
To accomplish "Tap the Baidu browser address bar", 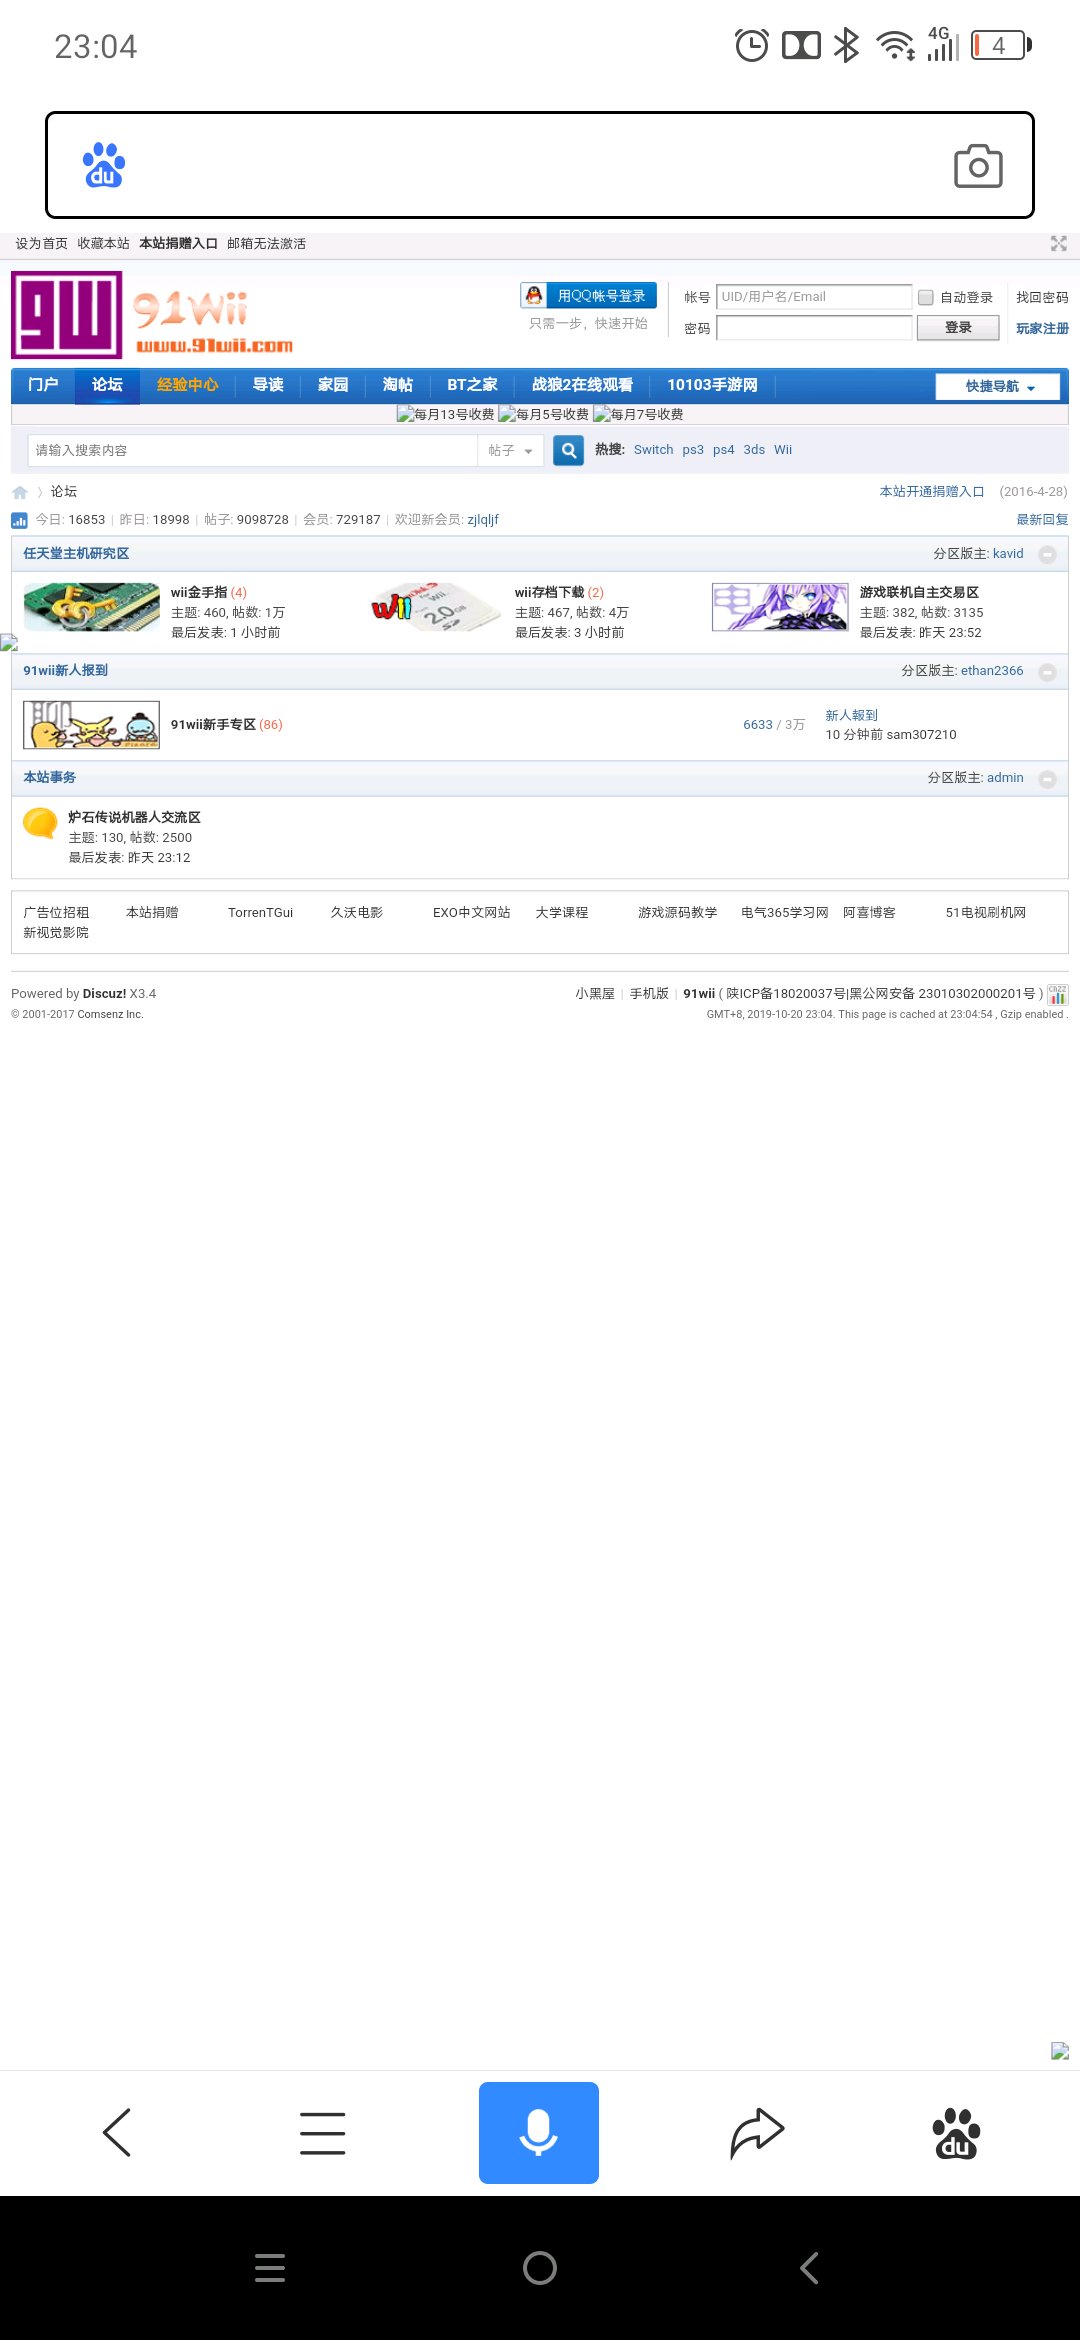I will [540, 165].
